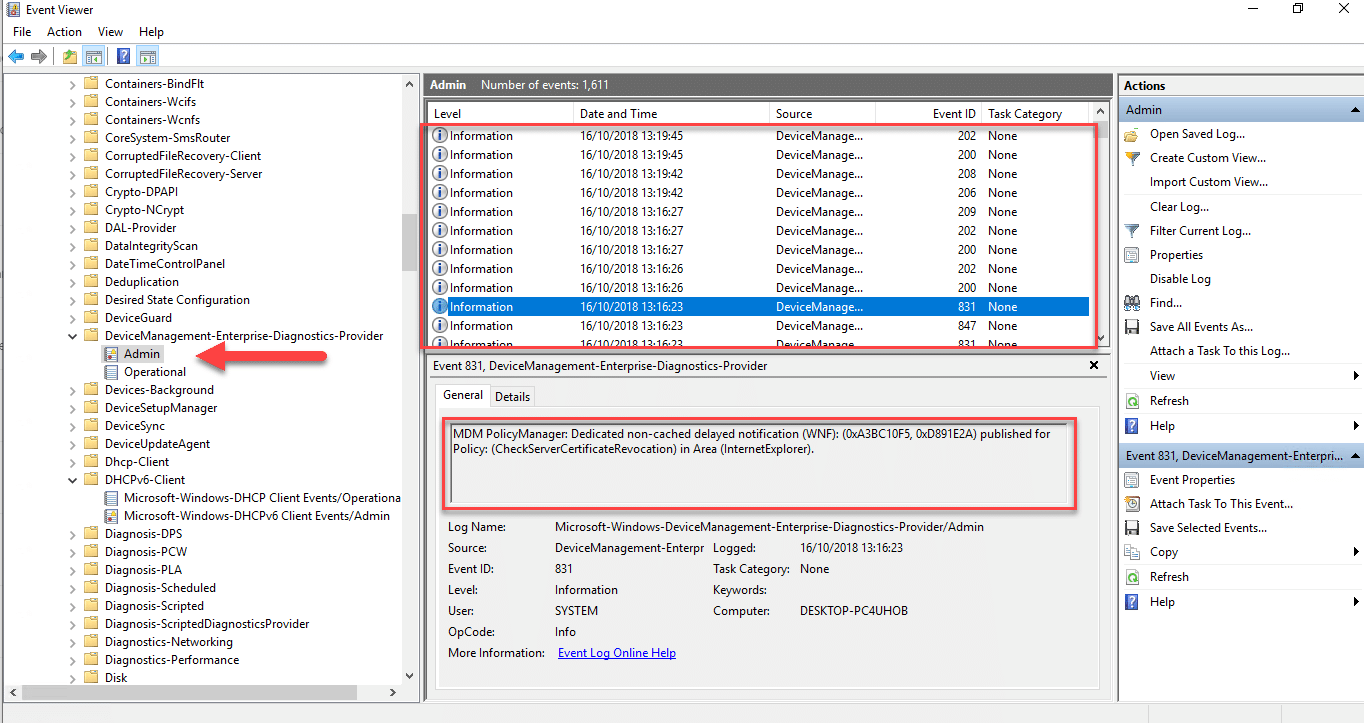The width and height of the screenshot is (1364, 723).
Task: Click the Copy icon in Actions pane
Action: (x=1132, y=552)
